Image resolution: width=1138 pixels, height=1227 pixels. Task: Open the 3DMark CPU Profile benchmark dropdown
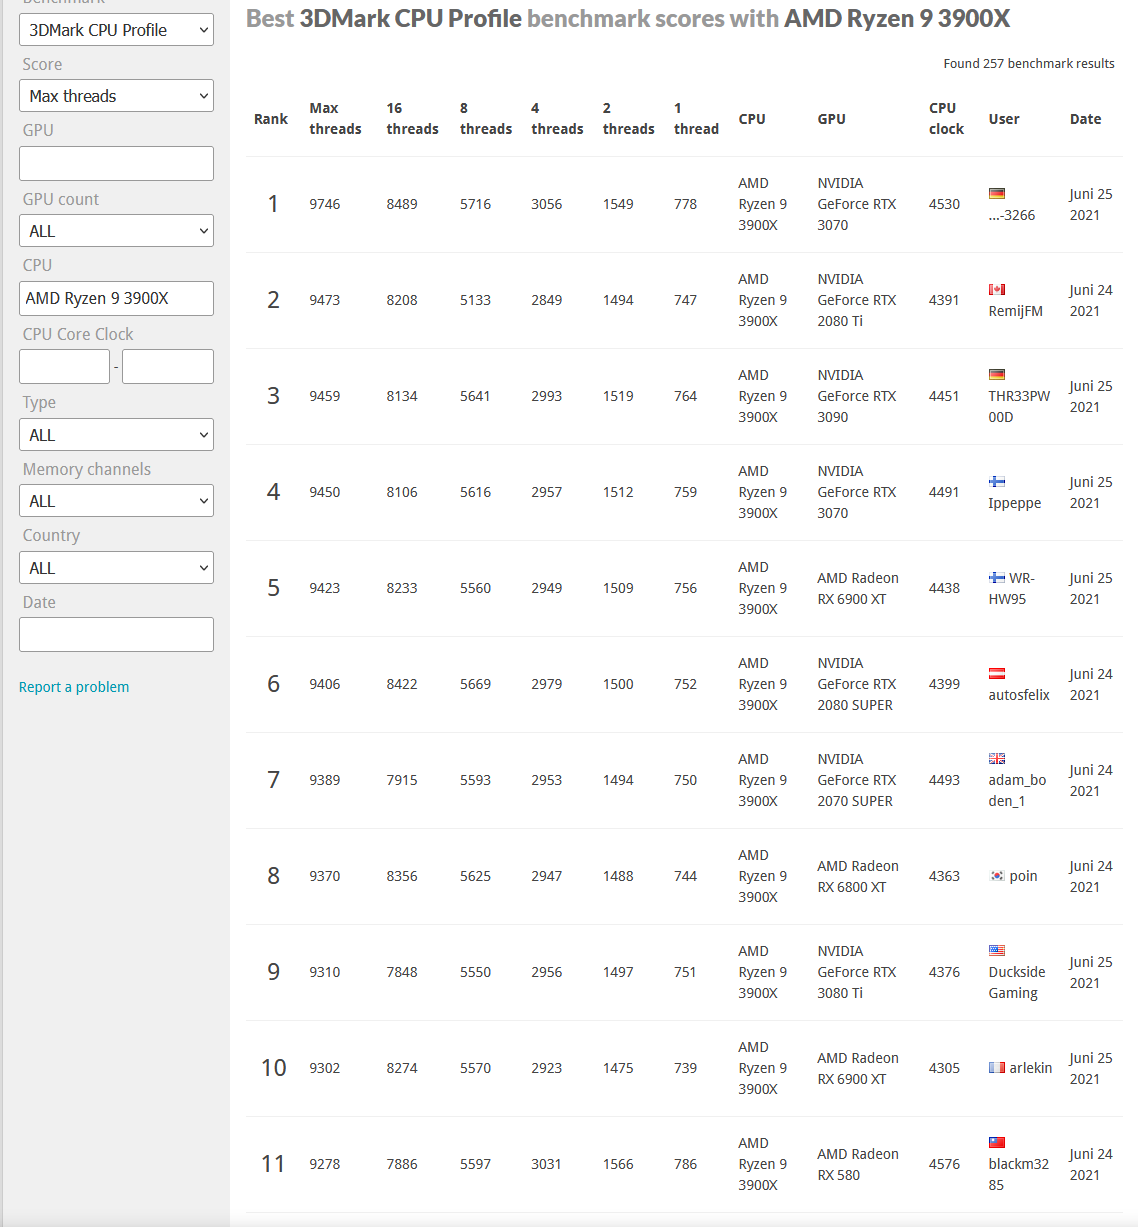click(116, 30)
